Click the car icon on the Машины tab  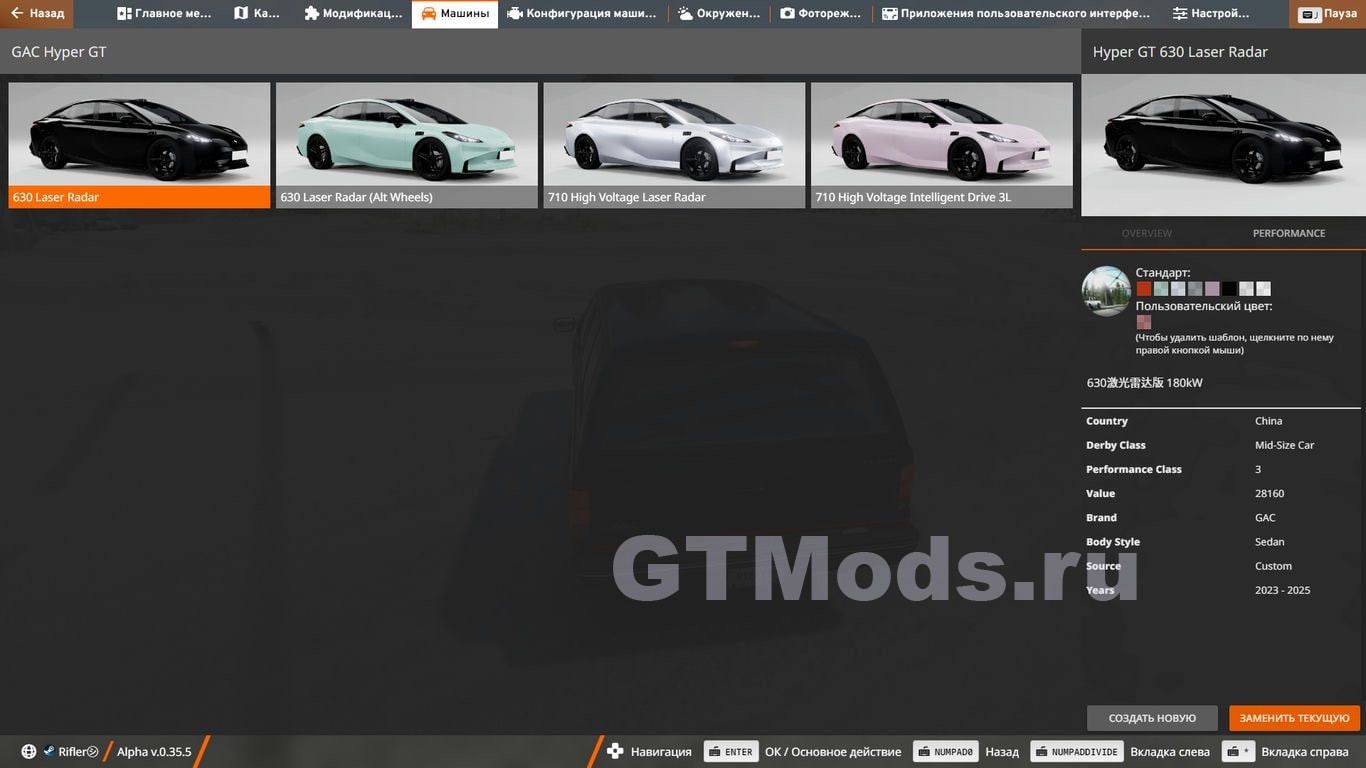pyautogui.click(x=428, y=14)
